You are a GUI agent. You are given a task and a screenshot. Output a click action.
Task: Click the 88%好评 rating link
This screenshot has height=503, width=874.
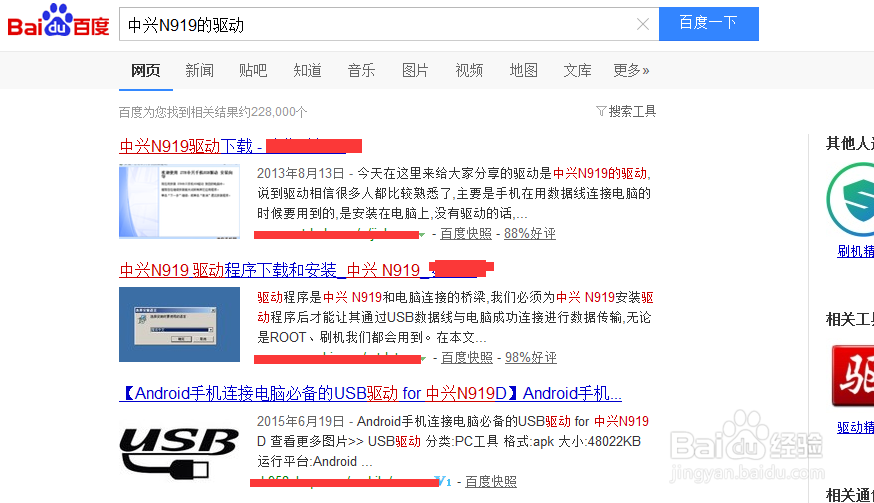530,234
